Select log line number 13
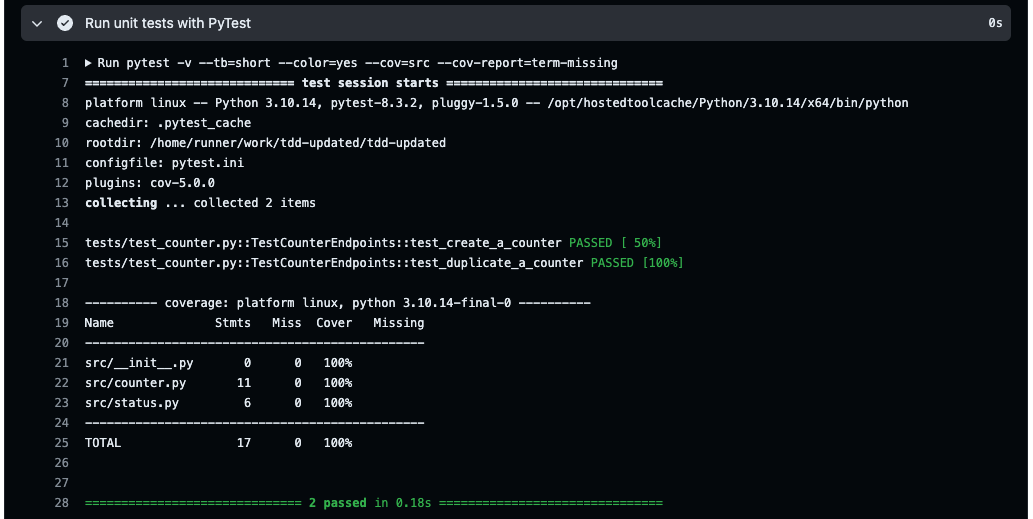This screenshot has height=519, width=1033. [x=62, y=203]
